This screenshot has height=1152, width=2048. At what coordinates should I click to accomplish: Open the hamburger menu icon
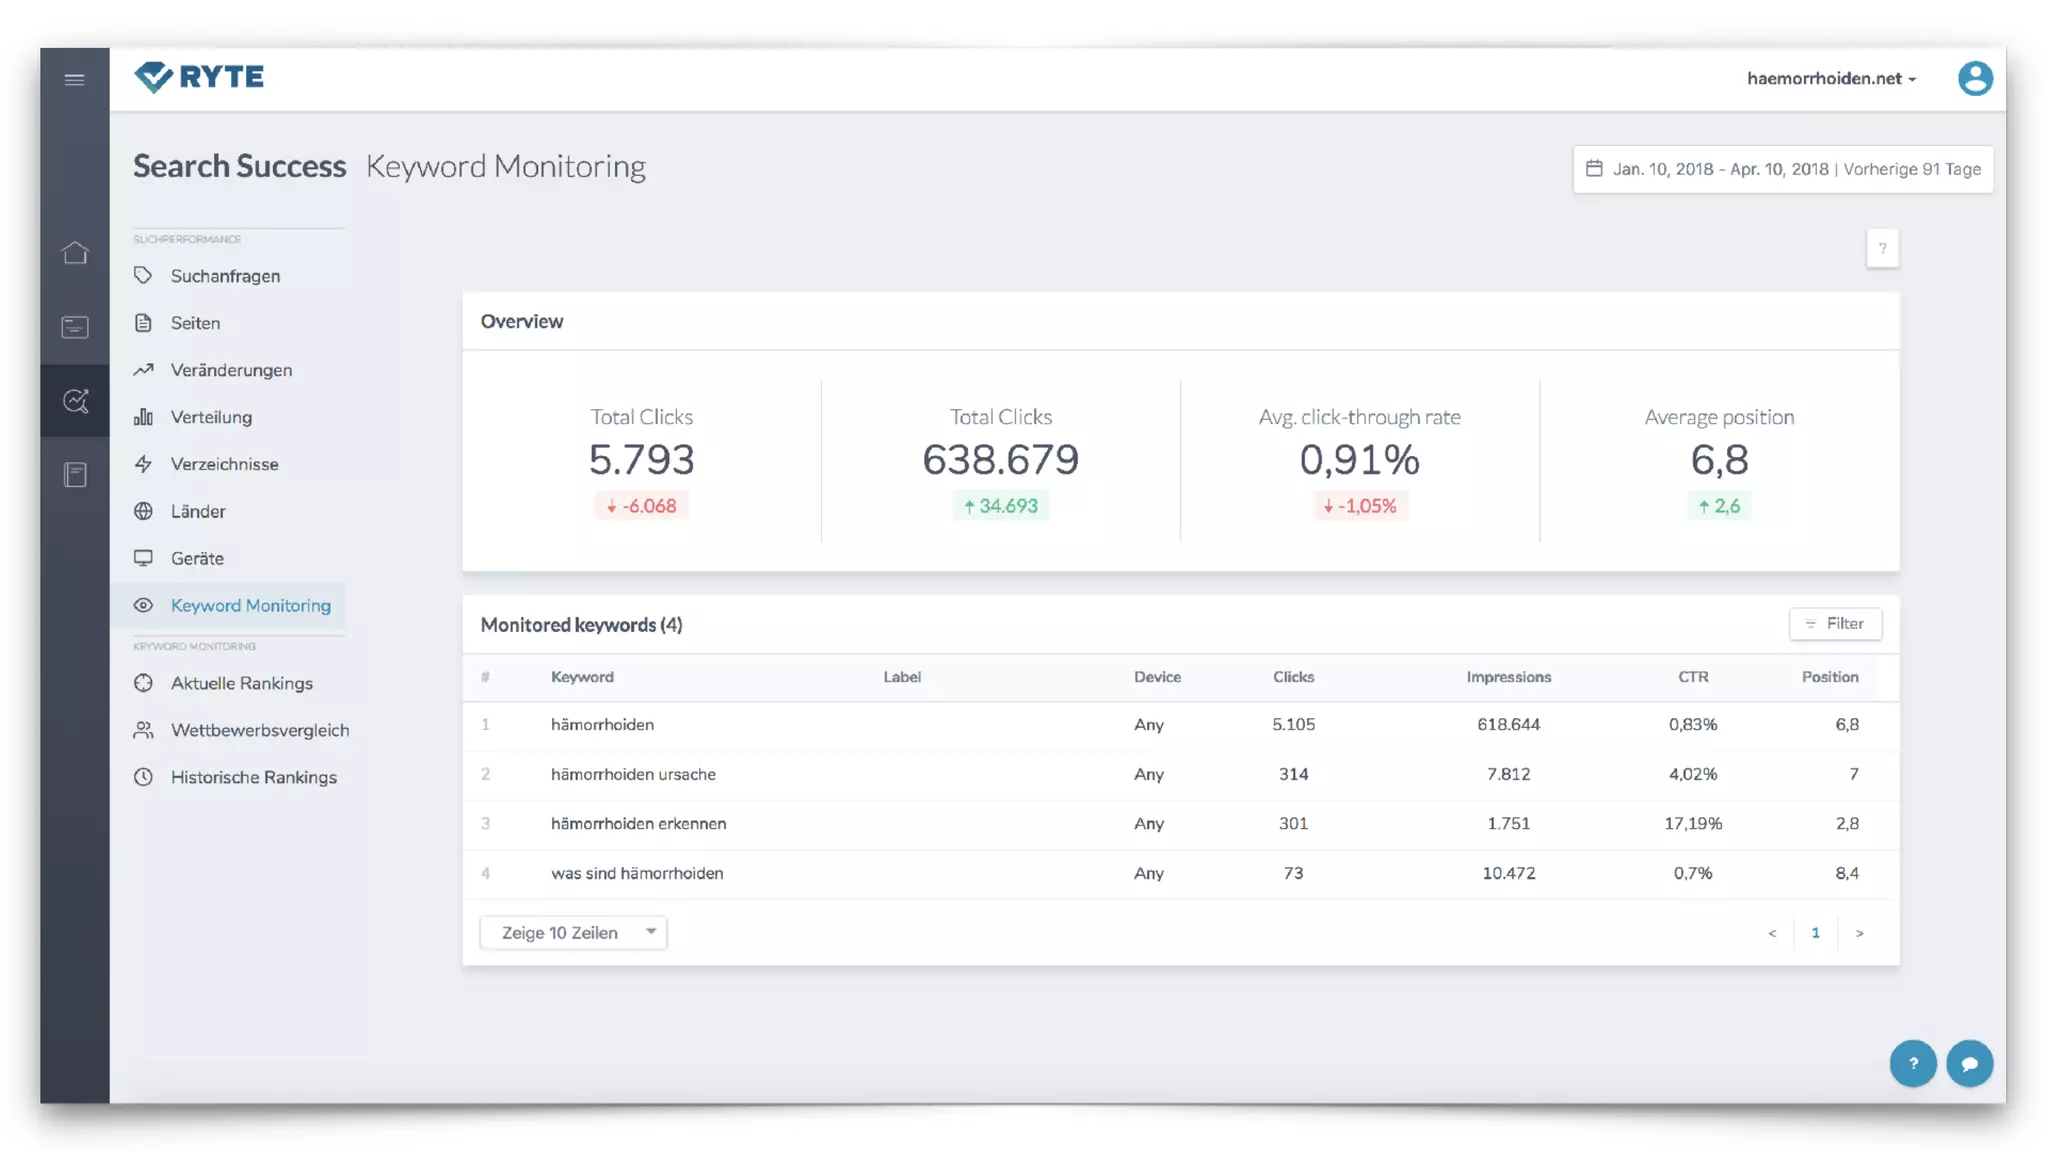[x=74, y=80]
